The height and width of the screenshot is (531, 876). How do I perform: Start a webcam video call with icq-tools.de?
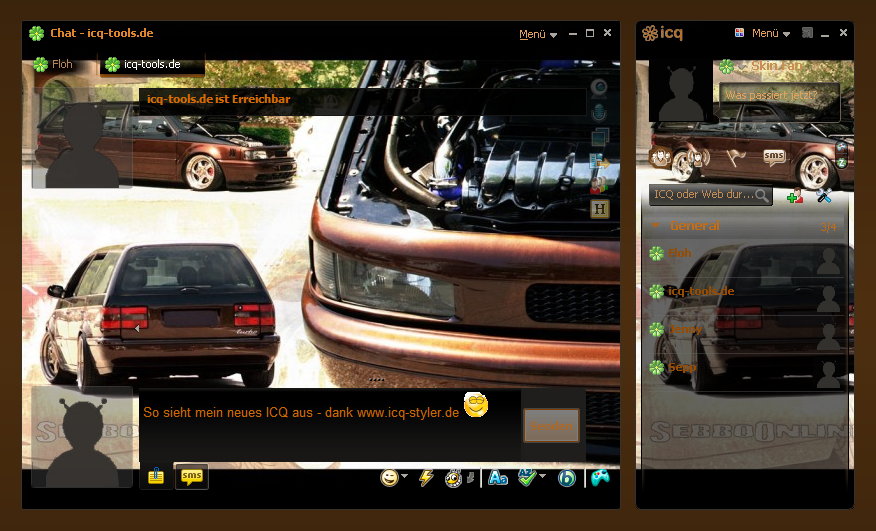click(x=599, y=88)
